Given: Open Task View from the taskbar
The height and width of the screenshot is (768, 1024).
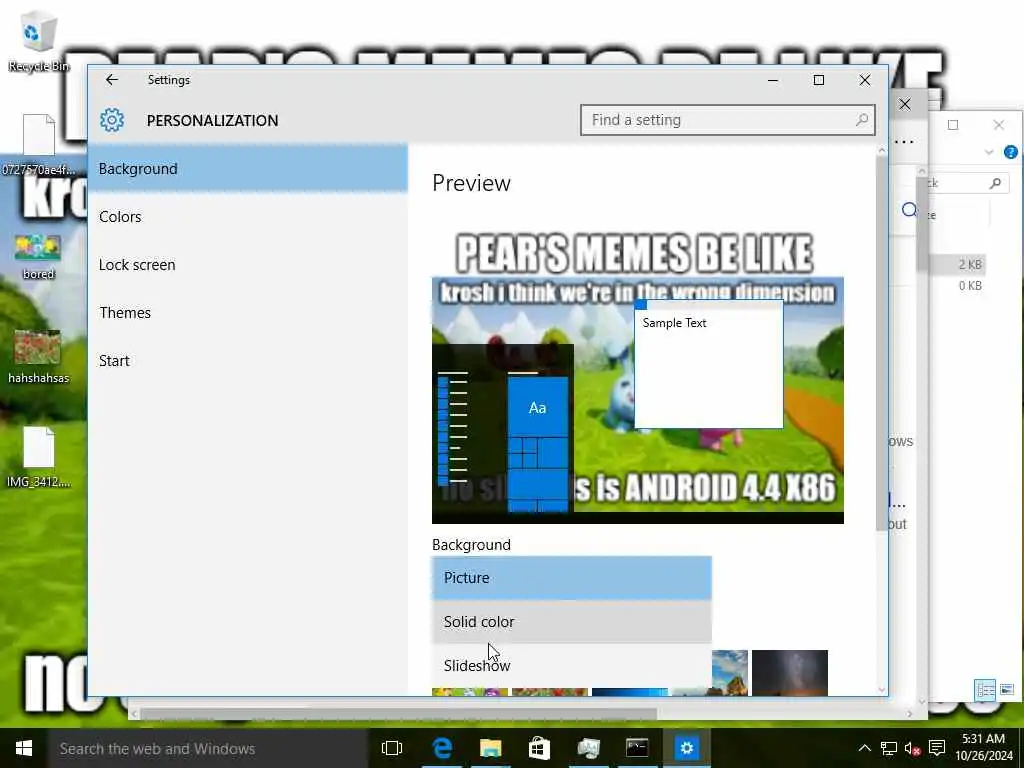Looking at the screenshot, I should (x=392, y=748).
